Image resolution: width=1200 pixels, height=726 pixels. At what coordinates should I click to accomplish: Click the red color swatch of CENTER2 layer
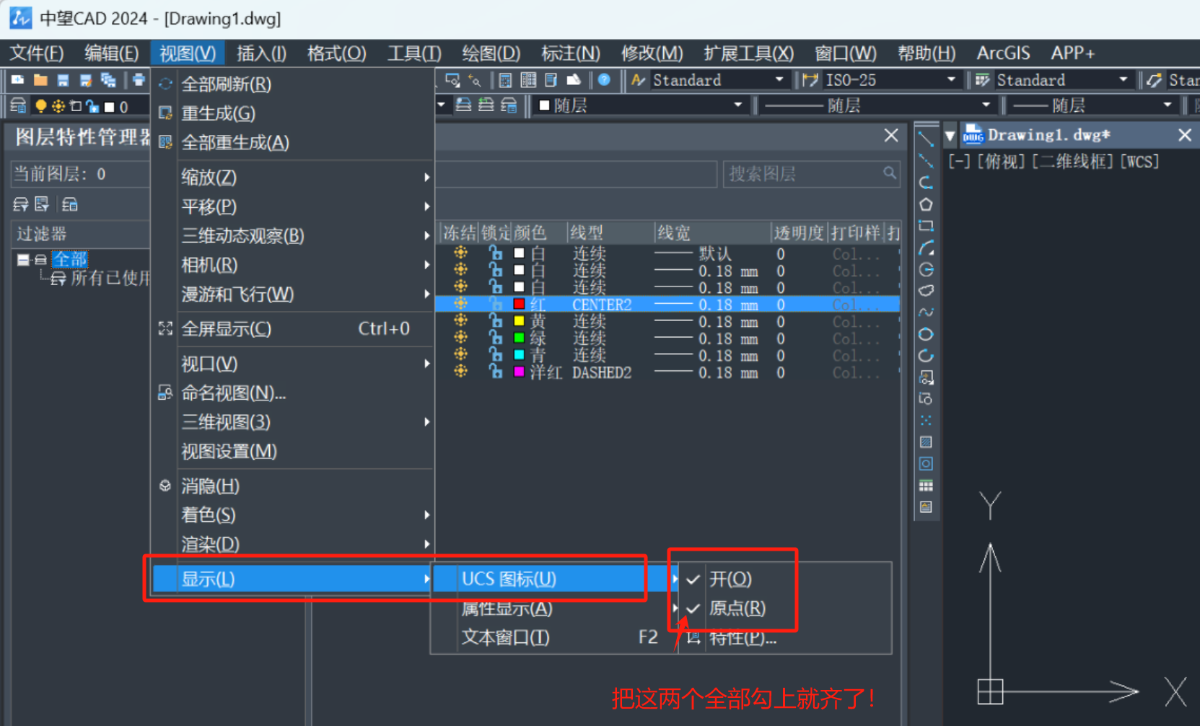[x=519, y=304]
